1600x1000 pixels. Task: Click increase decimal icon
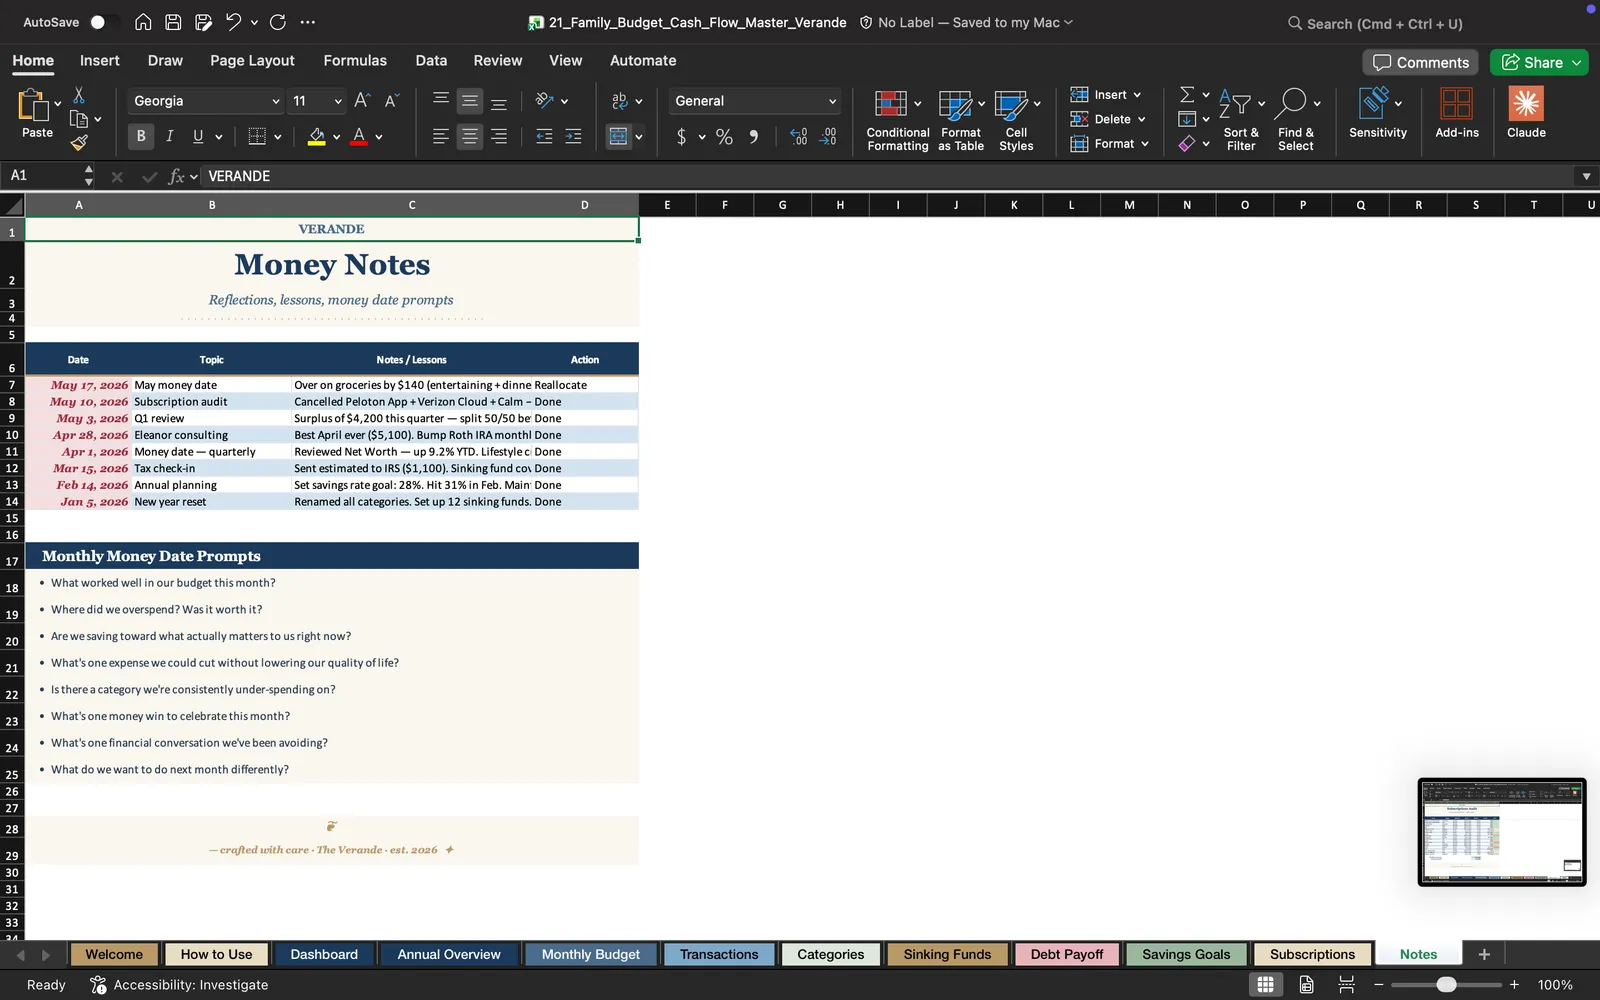pos(798,137)
